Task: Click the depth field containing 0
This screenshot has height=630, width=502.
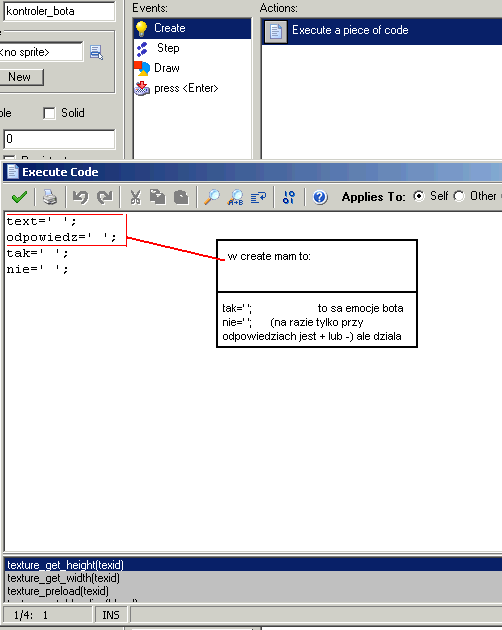Action: point(59,139)
